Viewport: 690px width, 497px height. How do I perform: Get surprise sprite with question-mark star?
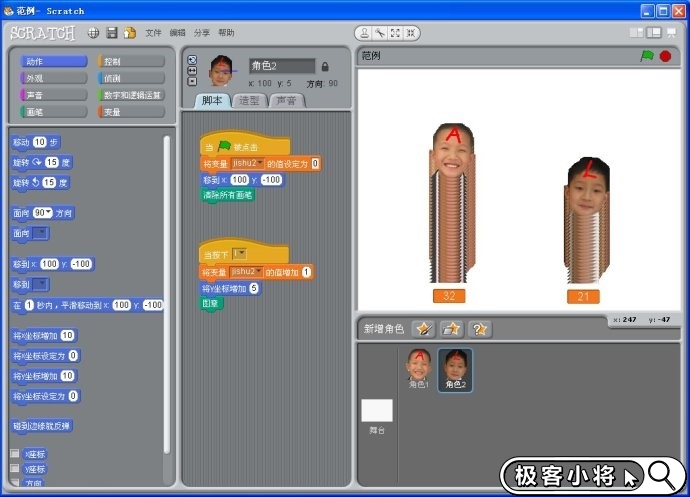coord(480,328)
